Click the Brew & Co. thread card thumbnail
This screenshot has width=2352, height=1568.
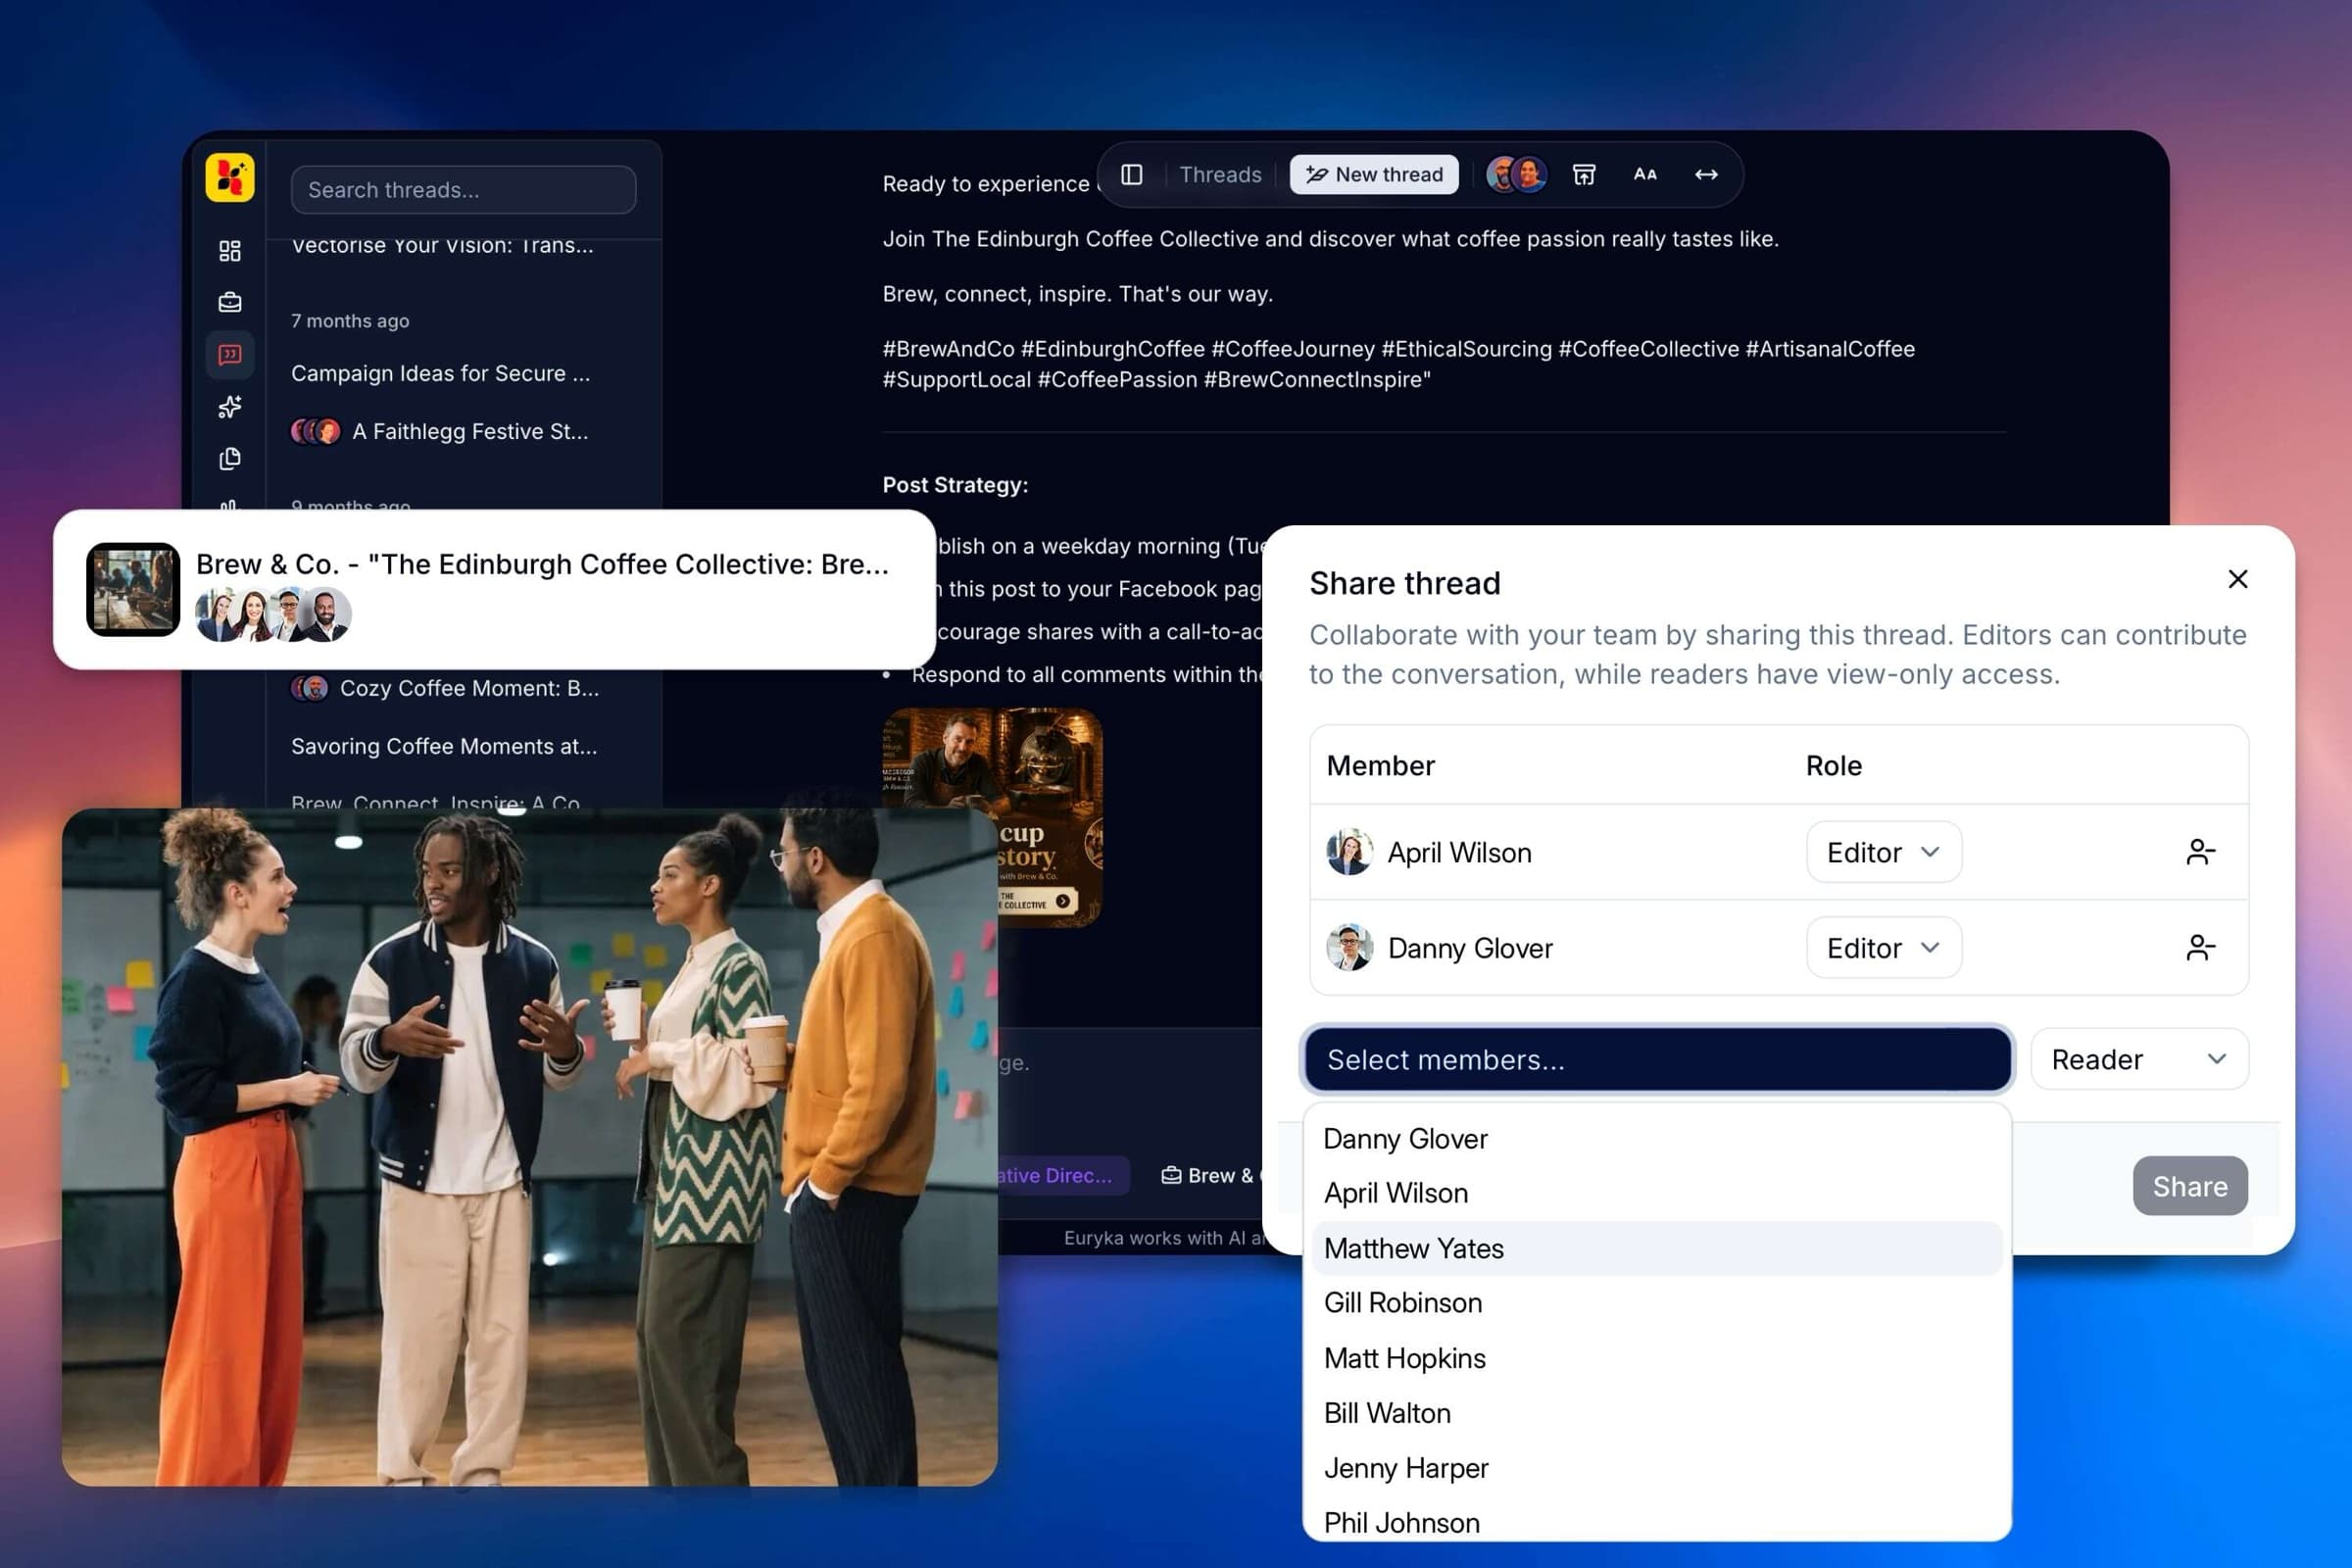coord(133,589)
